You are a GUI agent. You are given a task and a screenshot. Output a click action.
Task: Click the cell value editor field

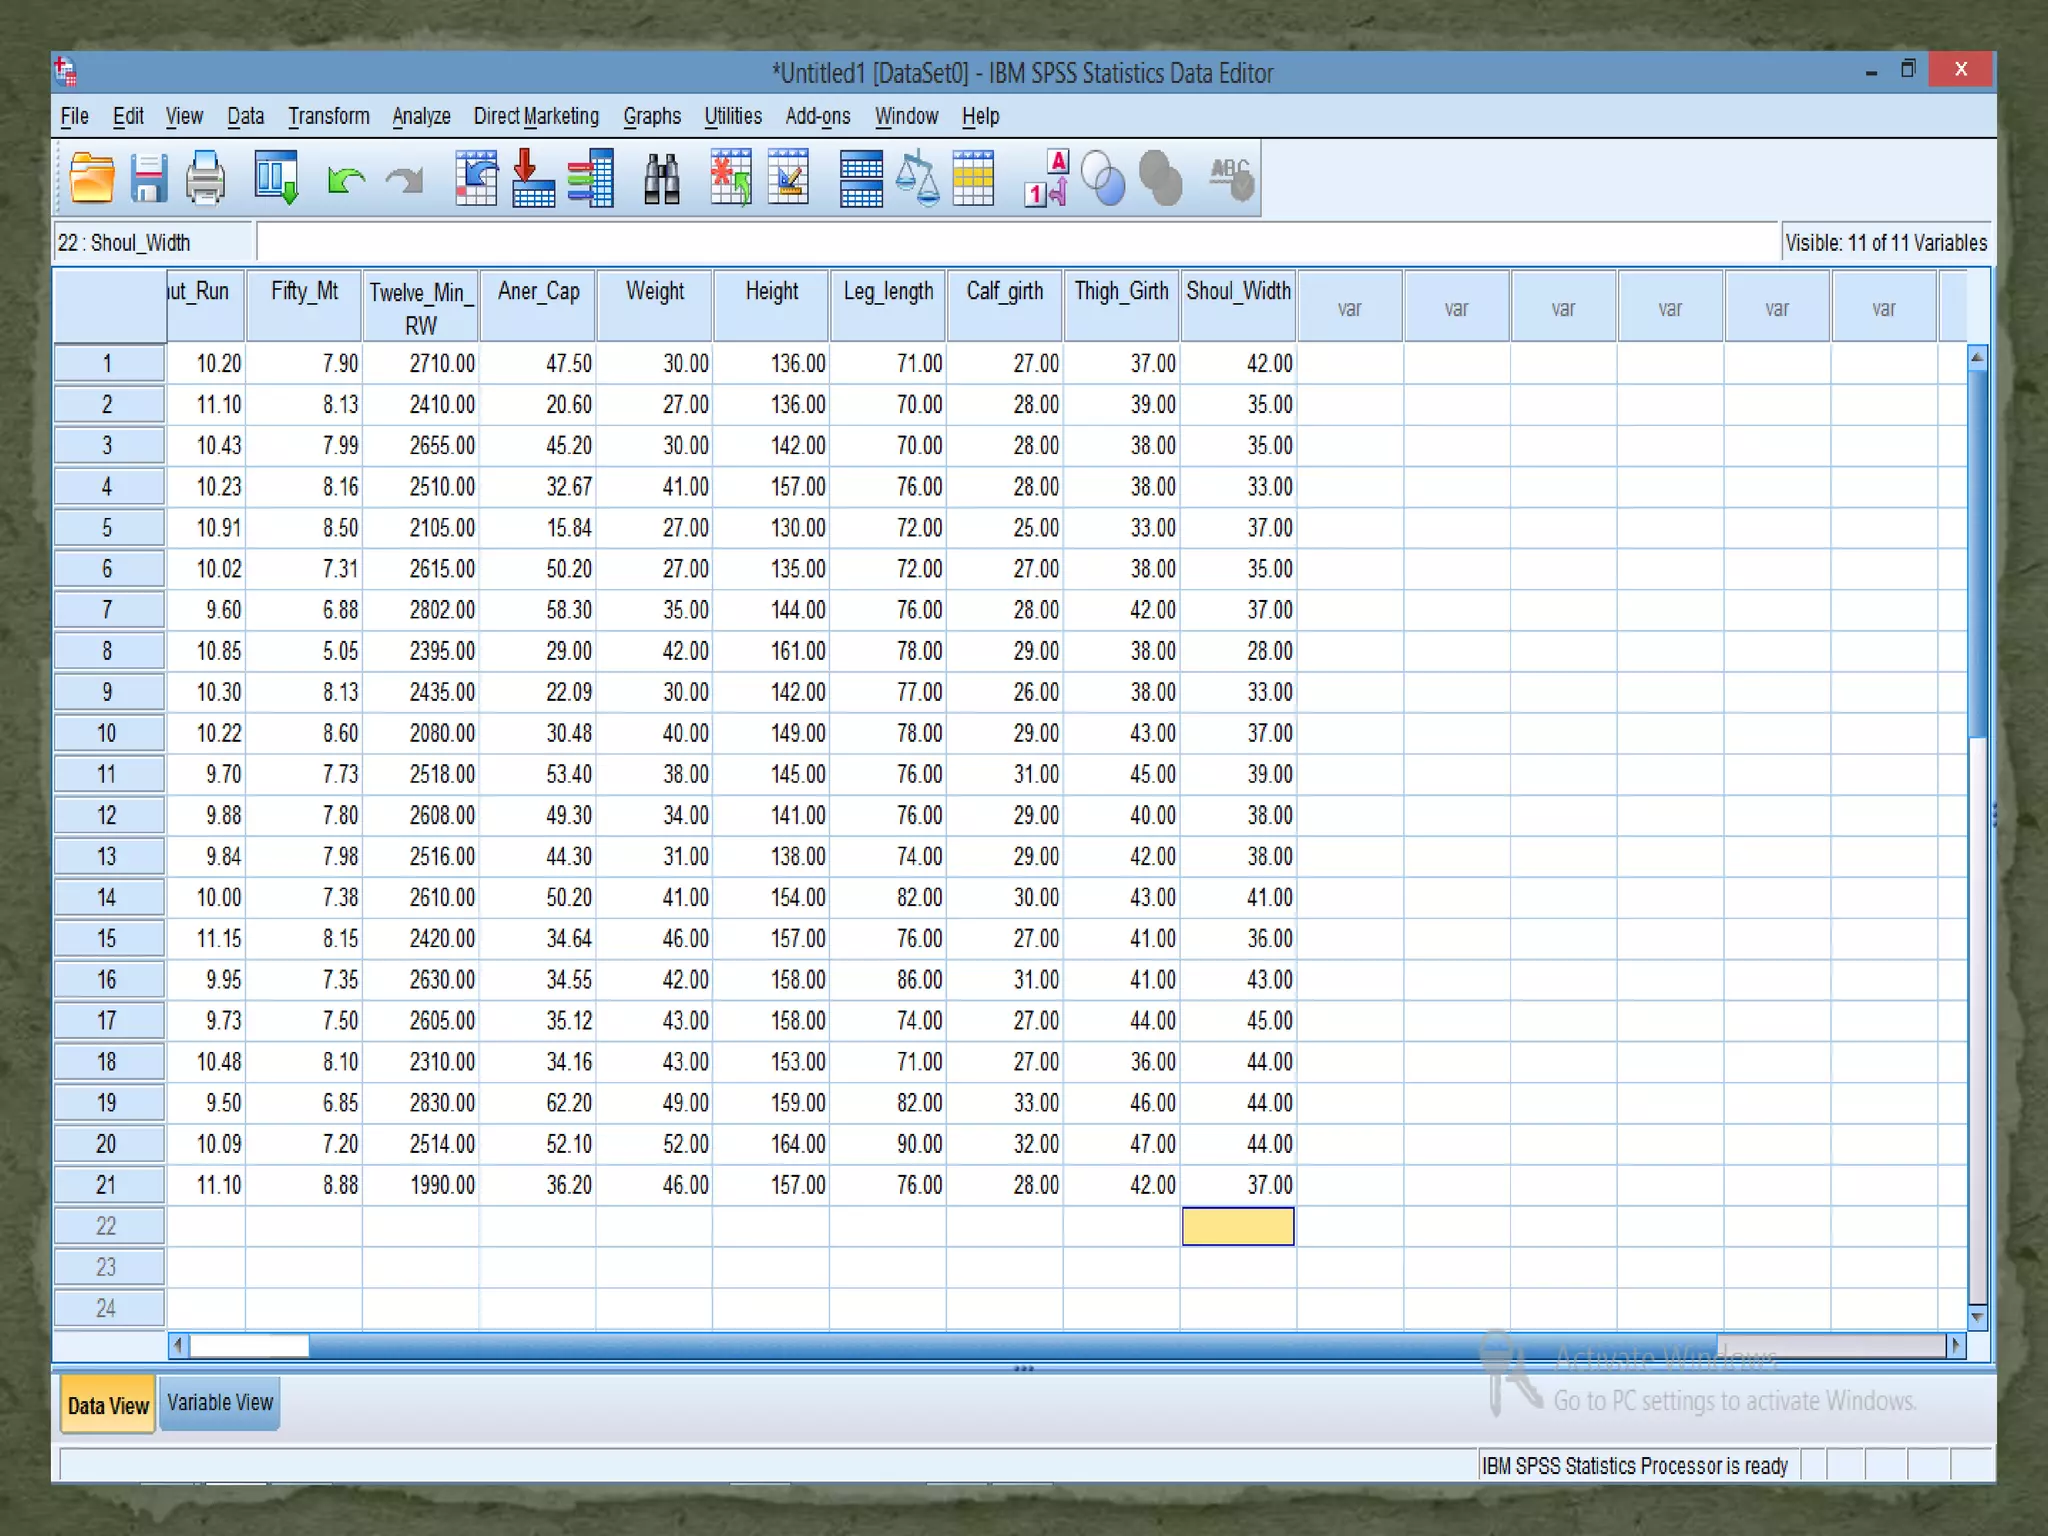(1015, 243)
